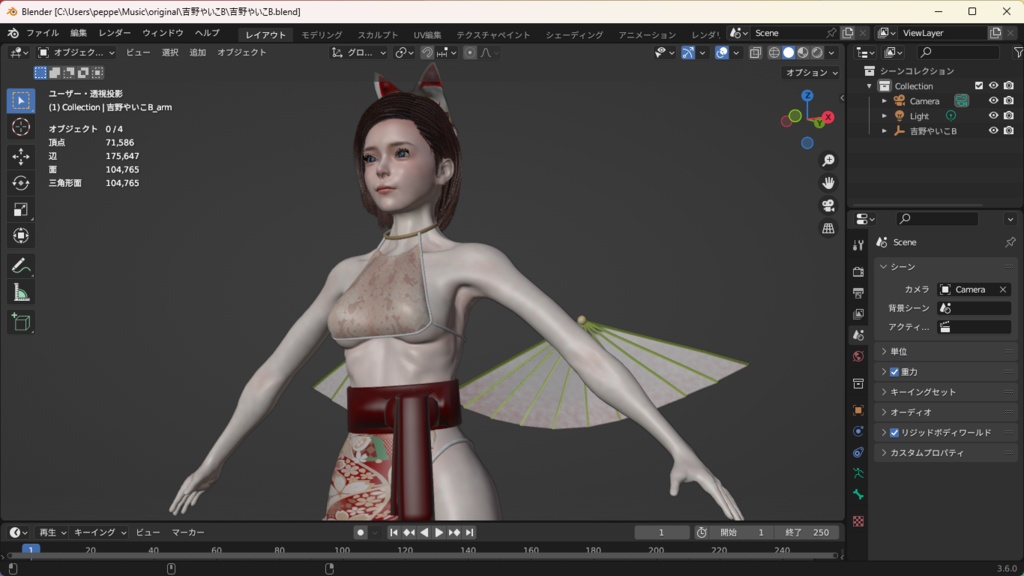Open the World properties tab

tap(858, 357)
